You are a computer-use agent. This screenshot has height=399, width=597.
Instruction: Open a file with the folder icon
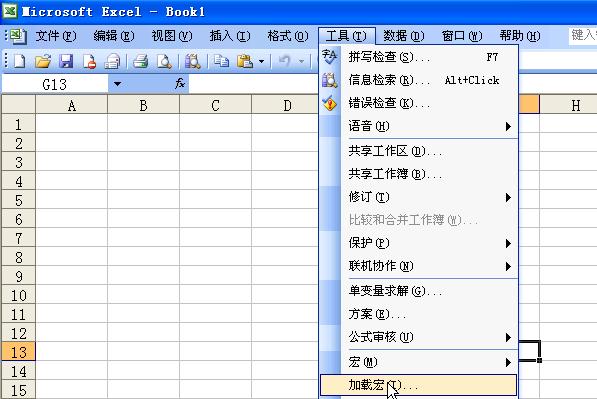pos(43,61)
